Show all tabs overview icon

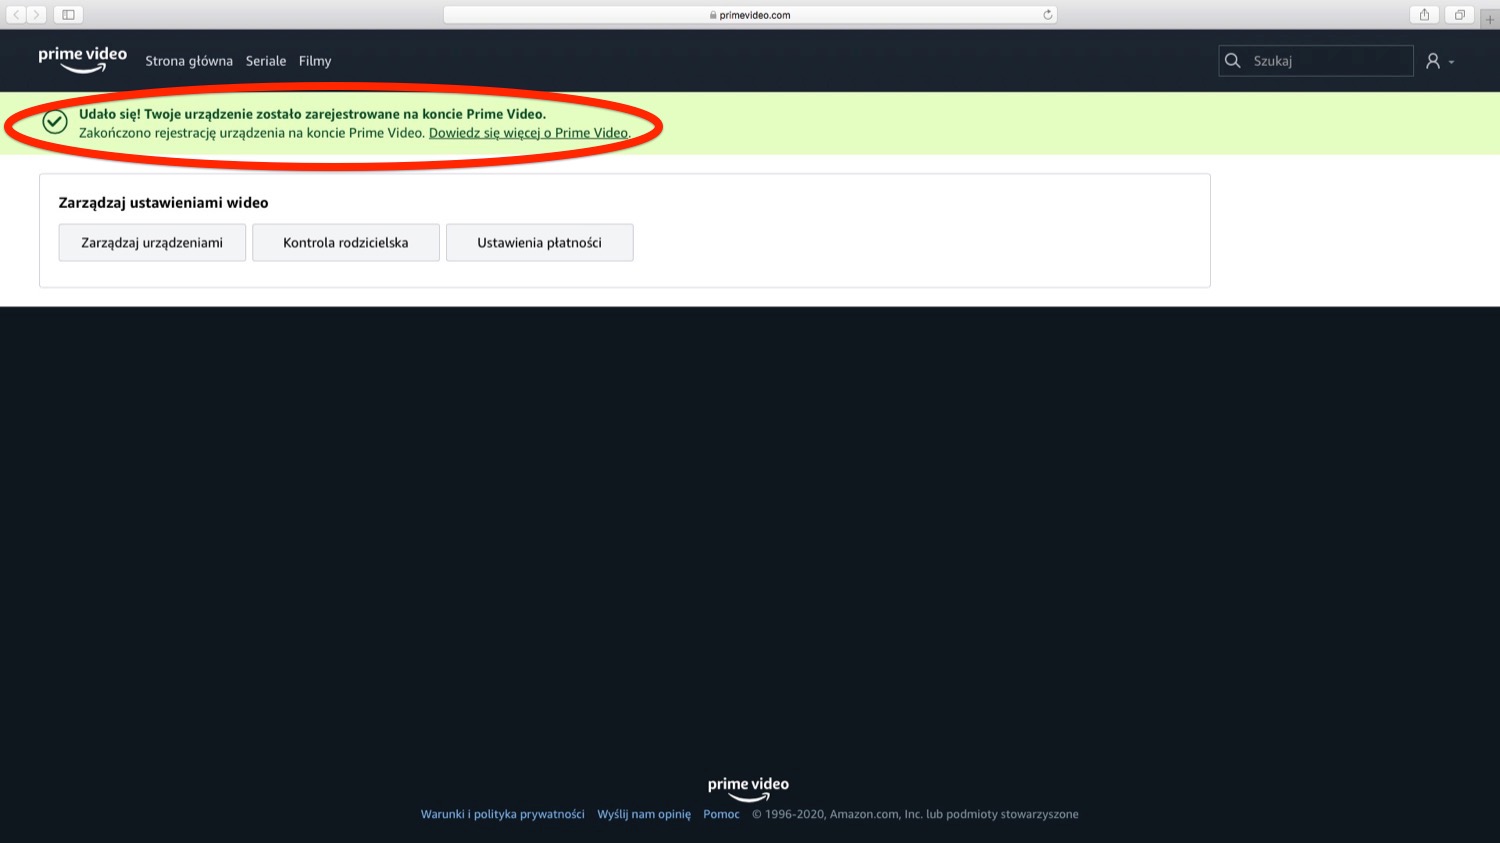coord(1459,15)
